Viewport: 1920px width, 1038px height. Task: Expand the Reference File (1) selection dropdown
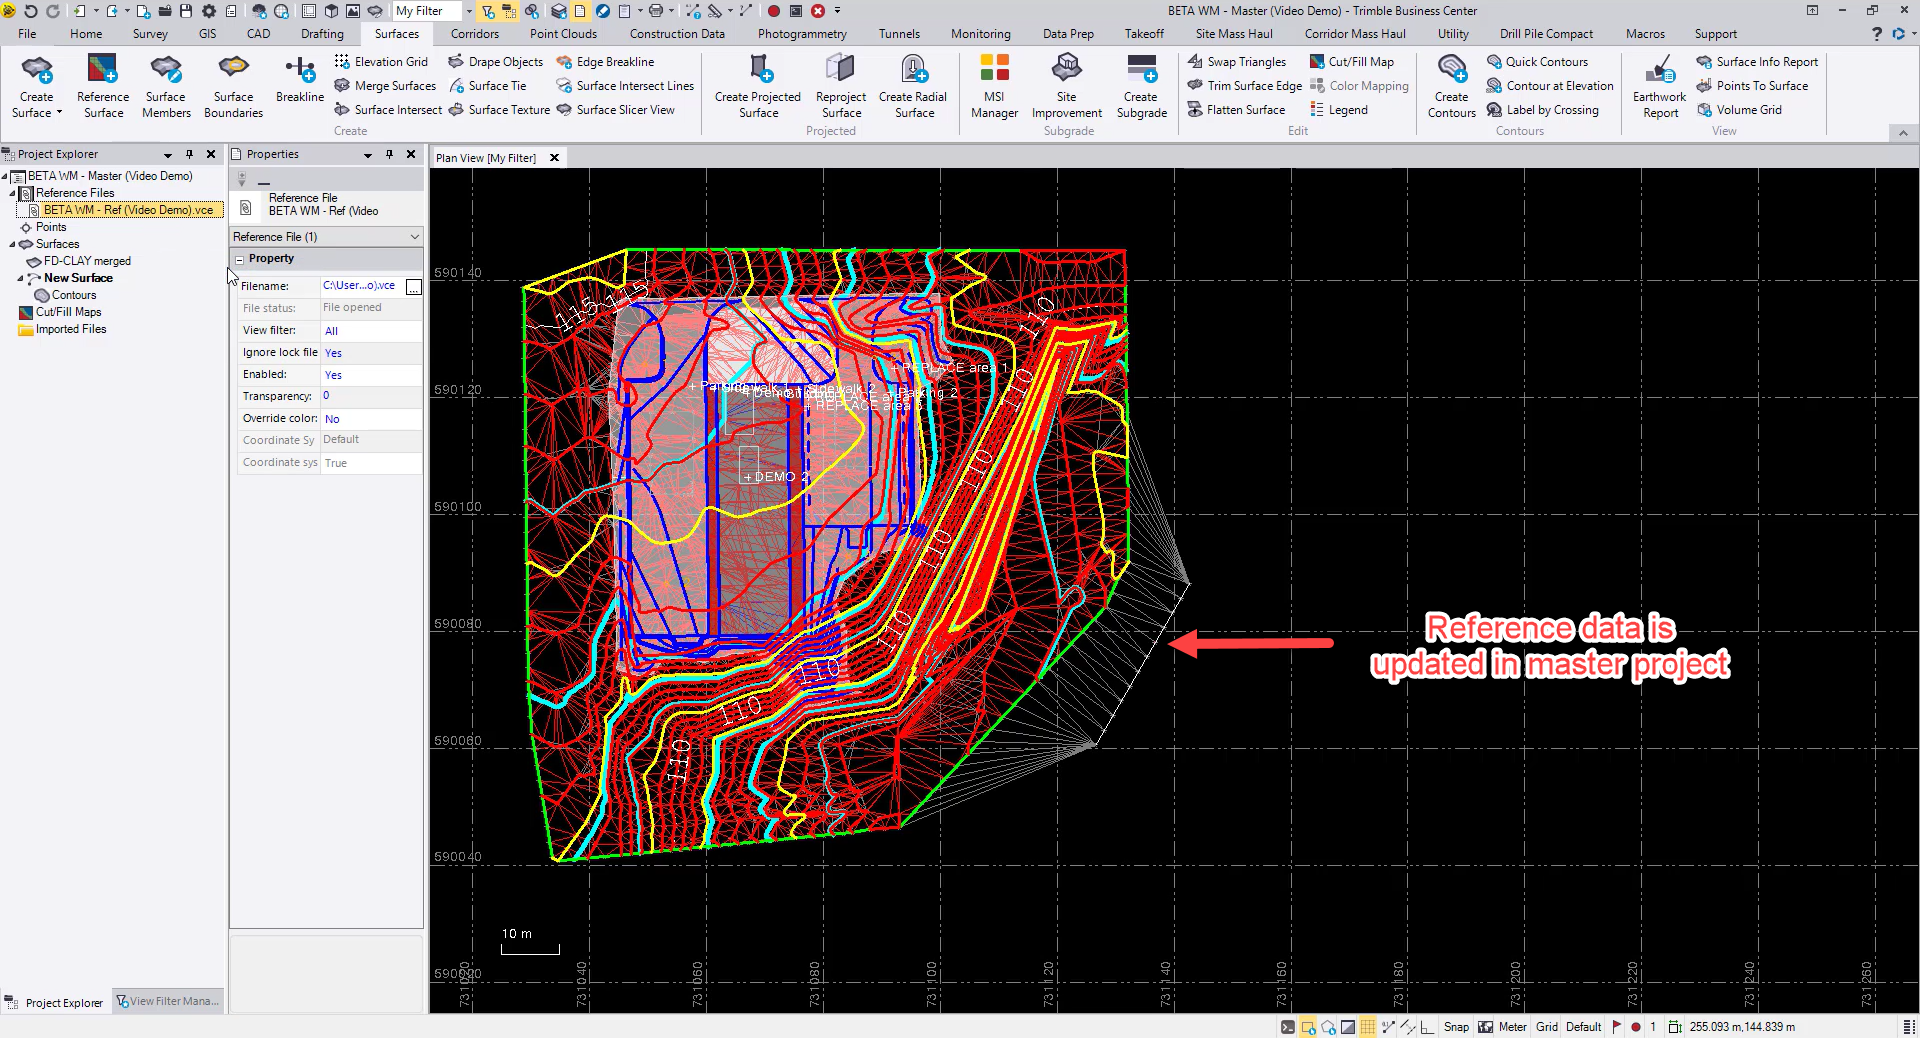414,237
